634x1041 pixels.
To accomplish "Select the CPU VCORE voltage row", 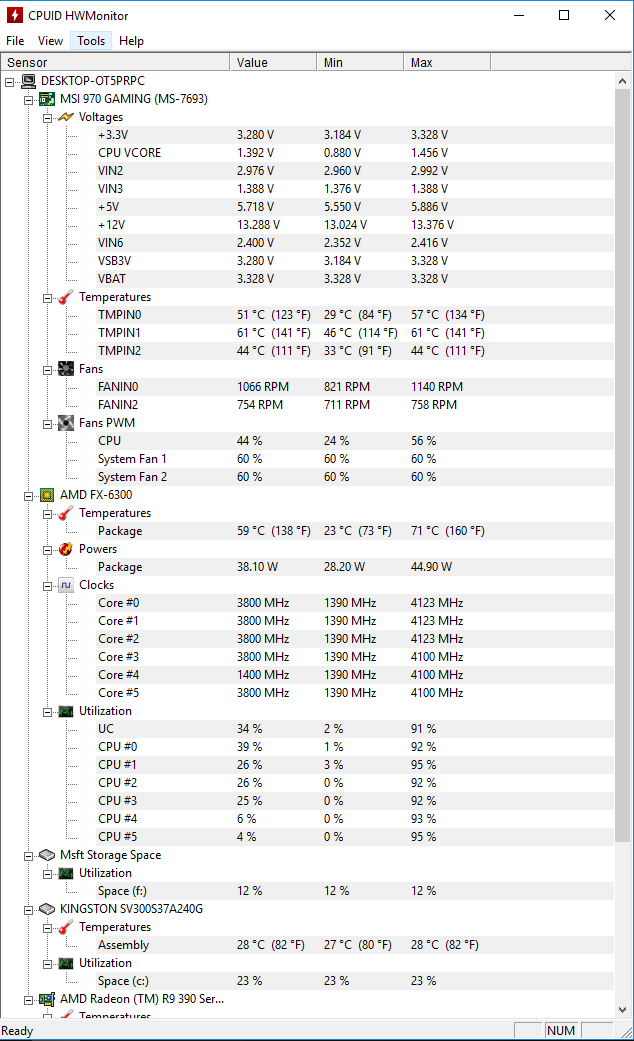I will (x=355, y=153).
